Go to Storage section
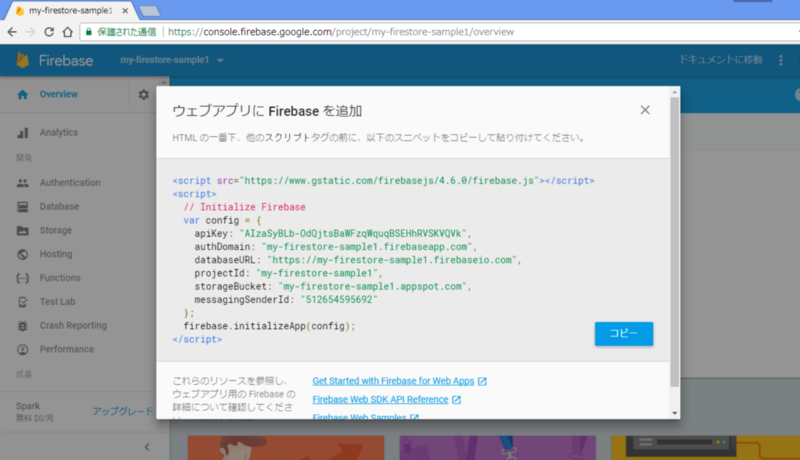The width and height of the screenshot is (800, 460). (x=56, y=231)
